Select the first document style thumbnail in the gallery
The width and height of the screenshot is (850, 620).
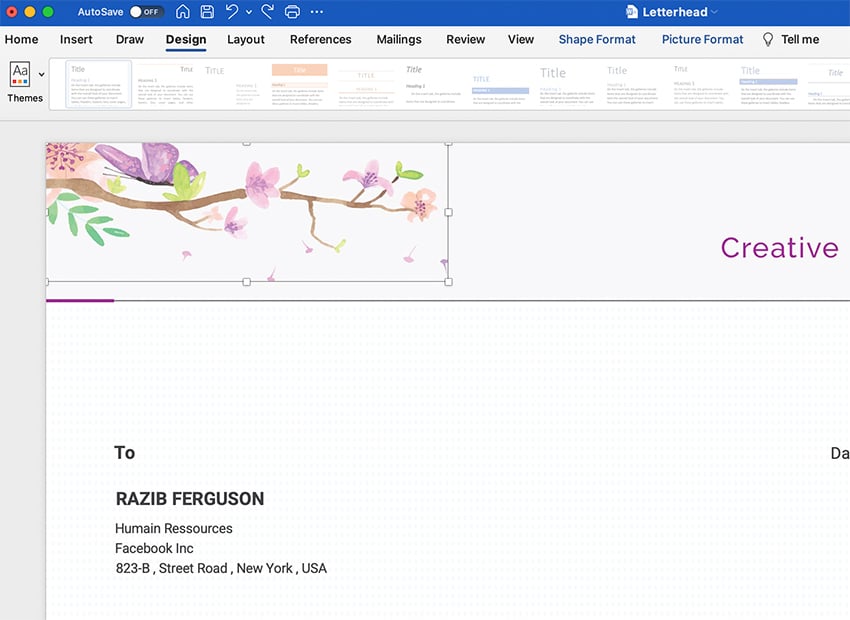(x=96, y=84)
